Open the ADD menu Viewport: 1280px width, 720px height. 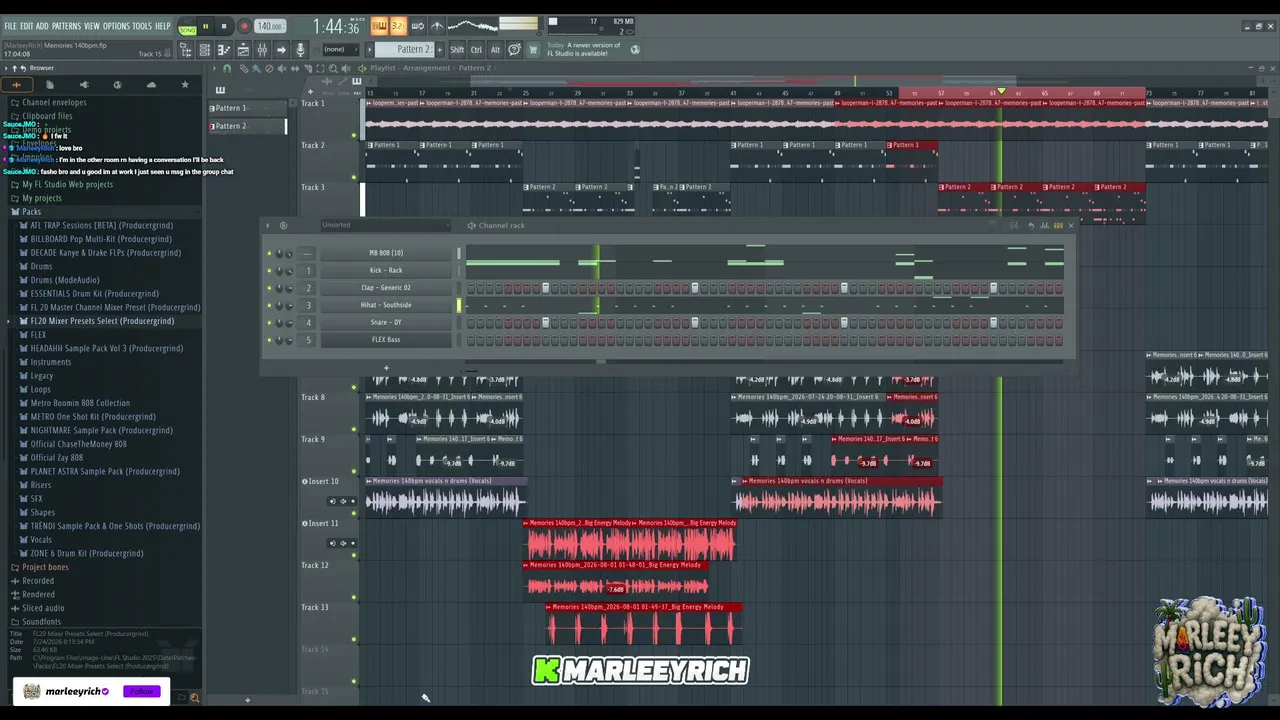[x=42, y=26]
